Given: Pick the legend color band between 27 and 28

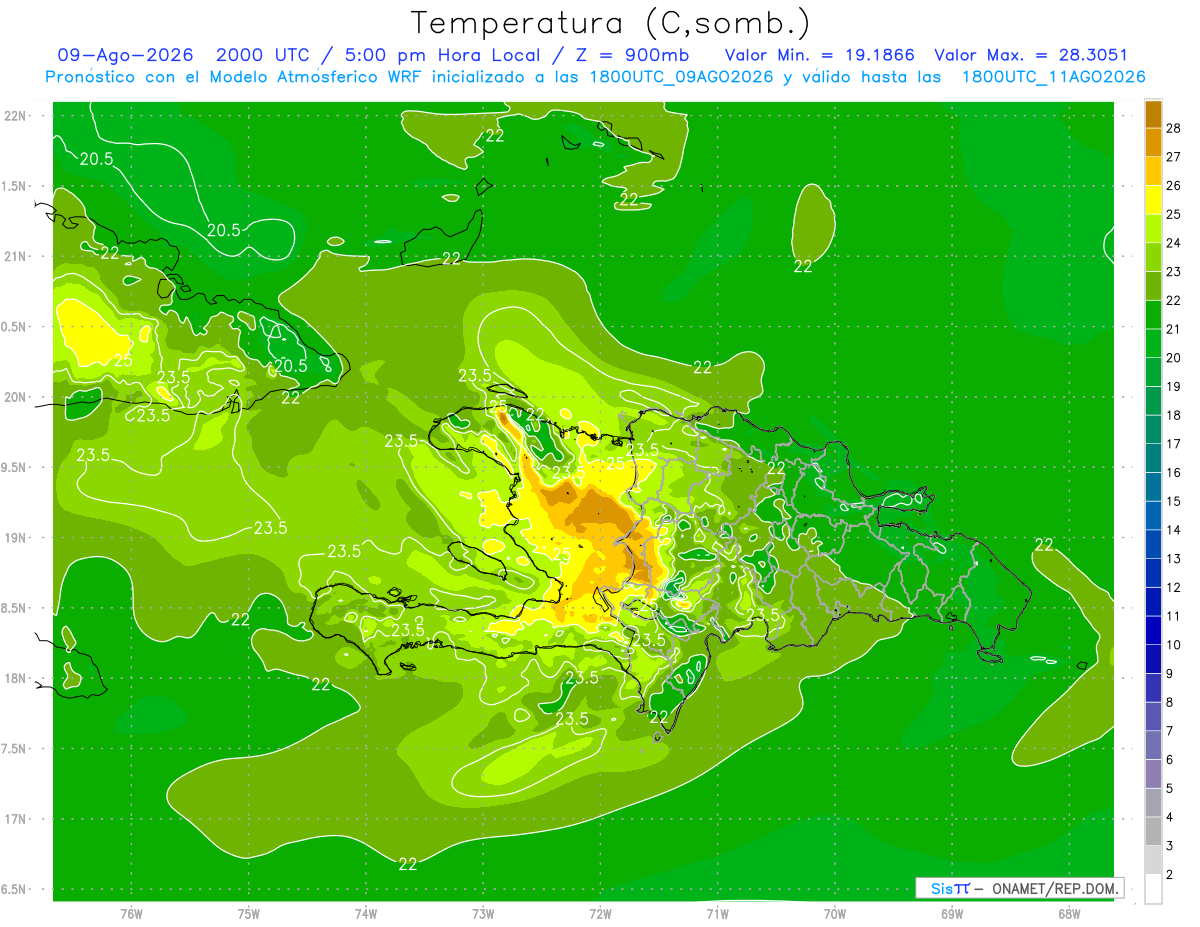Looking at the screenshot, I should coord(1153,142).
